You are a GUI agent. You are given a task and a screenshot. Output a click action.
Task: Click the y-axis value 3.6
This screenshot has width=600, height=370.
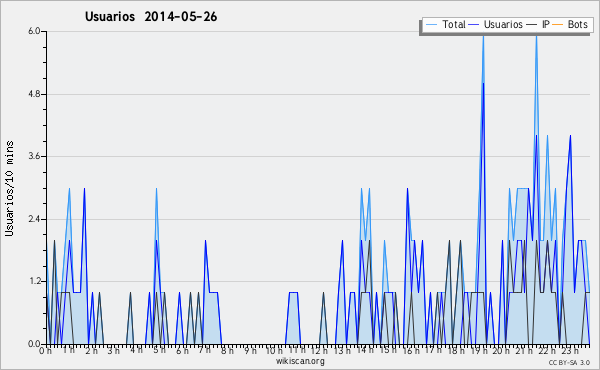[34, 156]
